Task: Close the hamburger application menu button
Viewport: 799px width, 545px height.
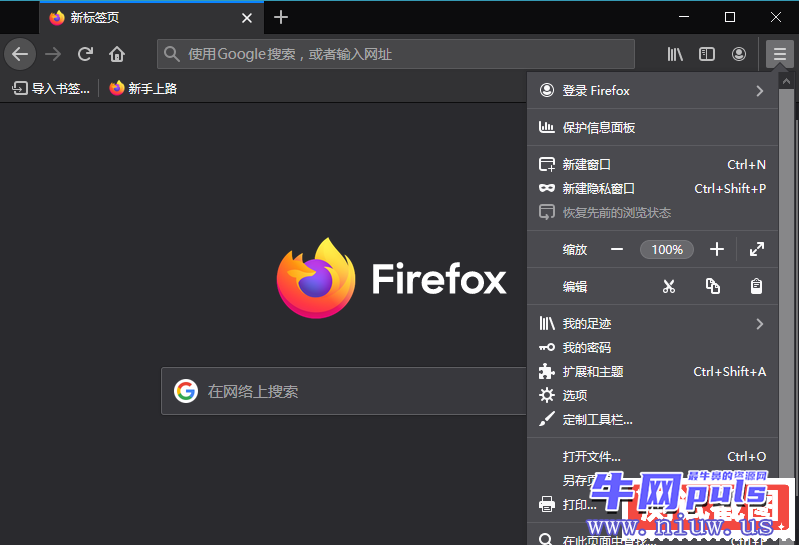Action: 780,54
